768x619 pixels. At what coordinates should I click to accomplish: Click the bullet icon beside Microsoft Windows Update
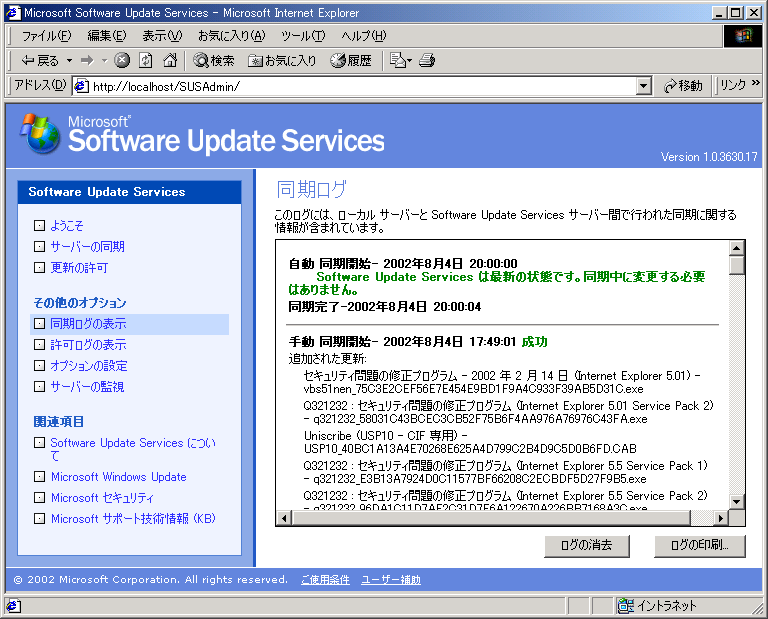coord(39,476)
